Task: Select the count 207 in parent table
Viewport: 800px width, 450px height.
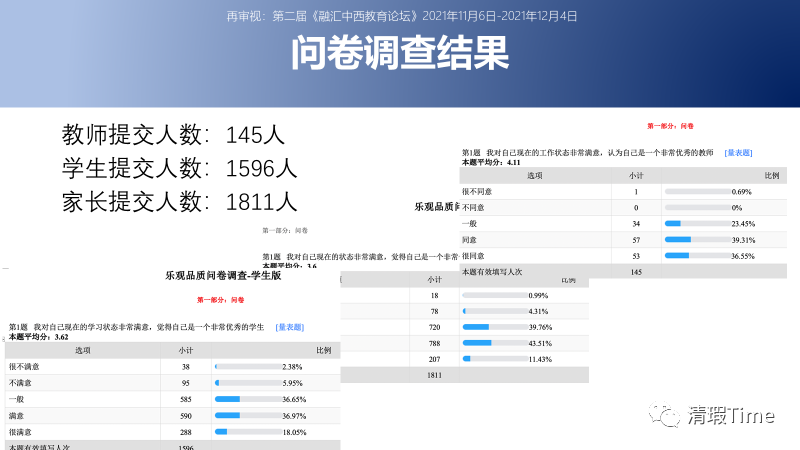Action: pyautogui.click(x=434, y=359)
